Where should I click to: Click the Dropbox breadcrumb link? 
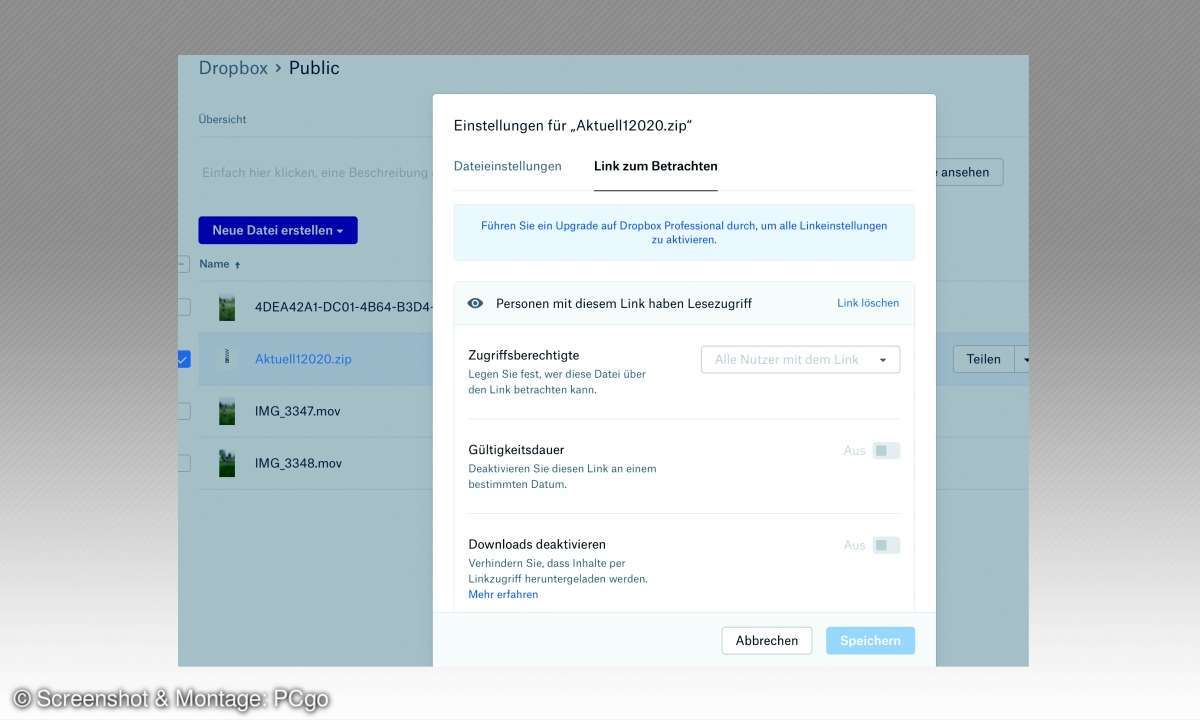pyautogui.click(x=233, y=68)
